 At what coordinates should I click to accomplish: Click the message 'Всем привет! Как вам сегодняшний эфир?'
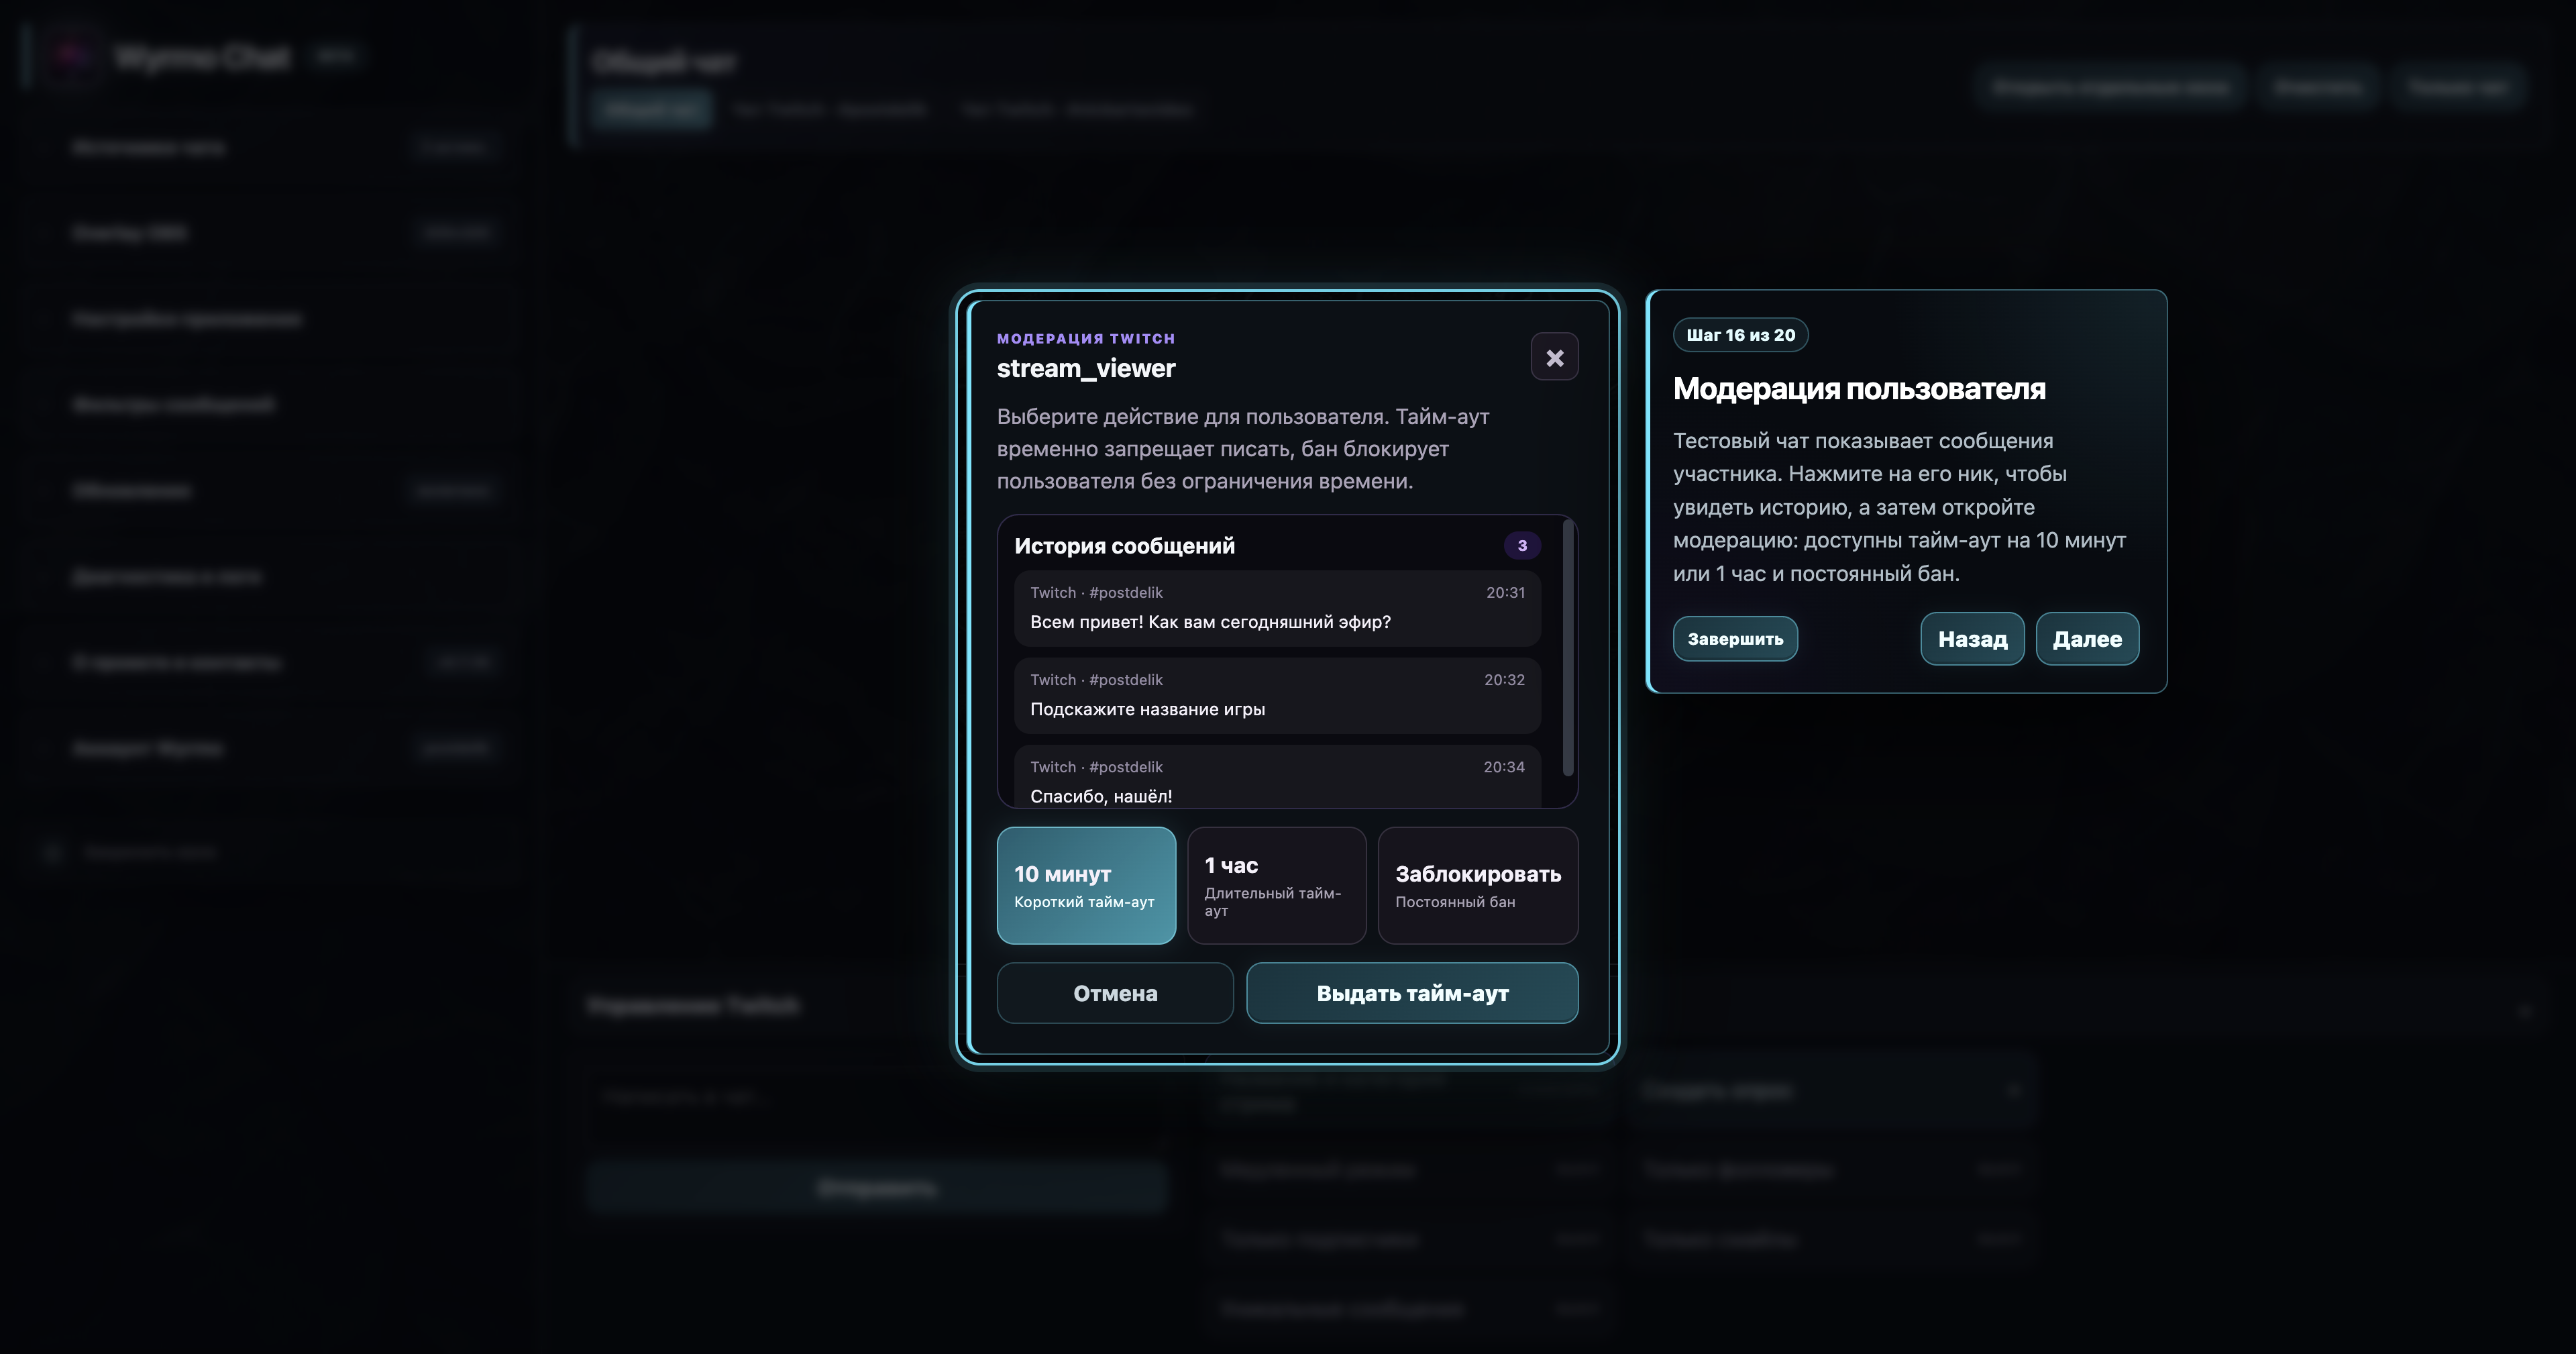coord(1277,608)
